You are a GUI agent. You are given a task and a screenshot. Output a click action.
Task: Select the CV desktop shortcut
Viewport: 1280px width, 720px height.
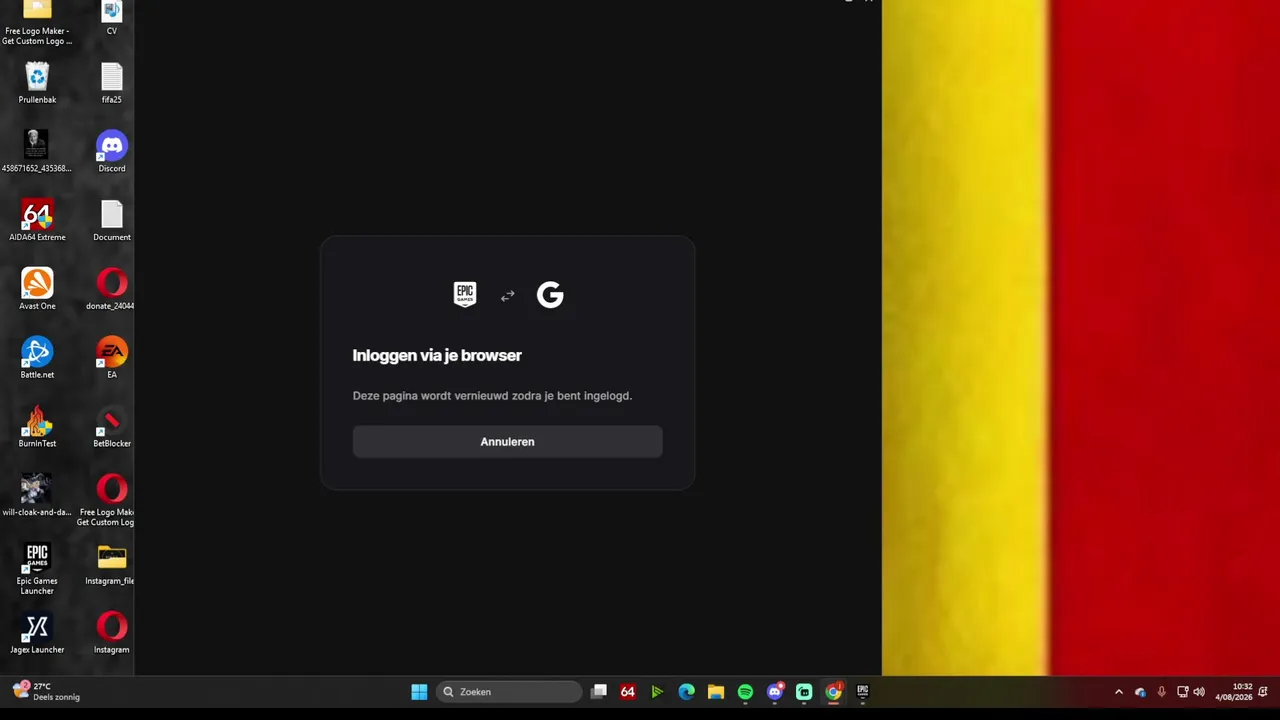(x=112, y=18)
